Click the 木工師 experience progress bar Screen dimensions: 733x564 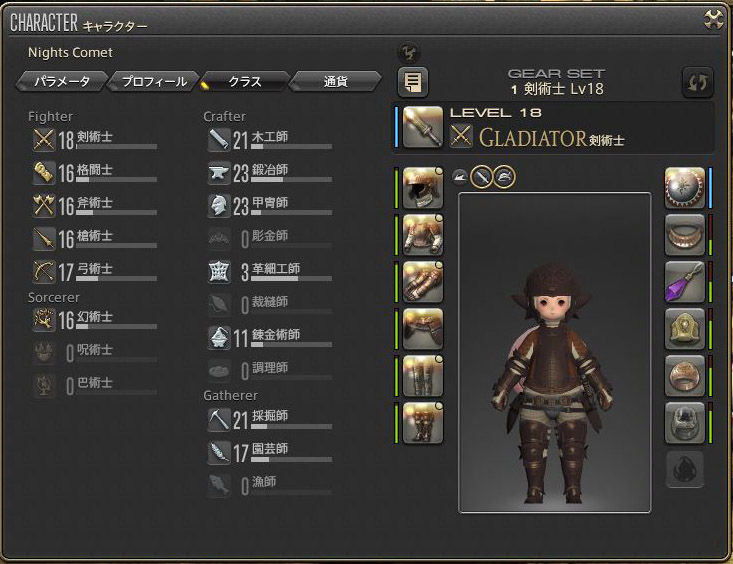point(292,146)
